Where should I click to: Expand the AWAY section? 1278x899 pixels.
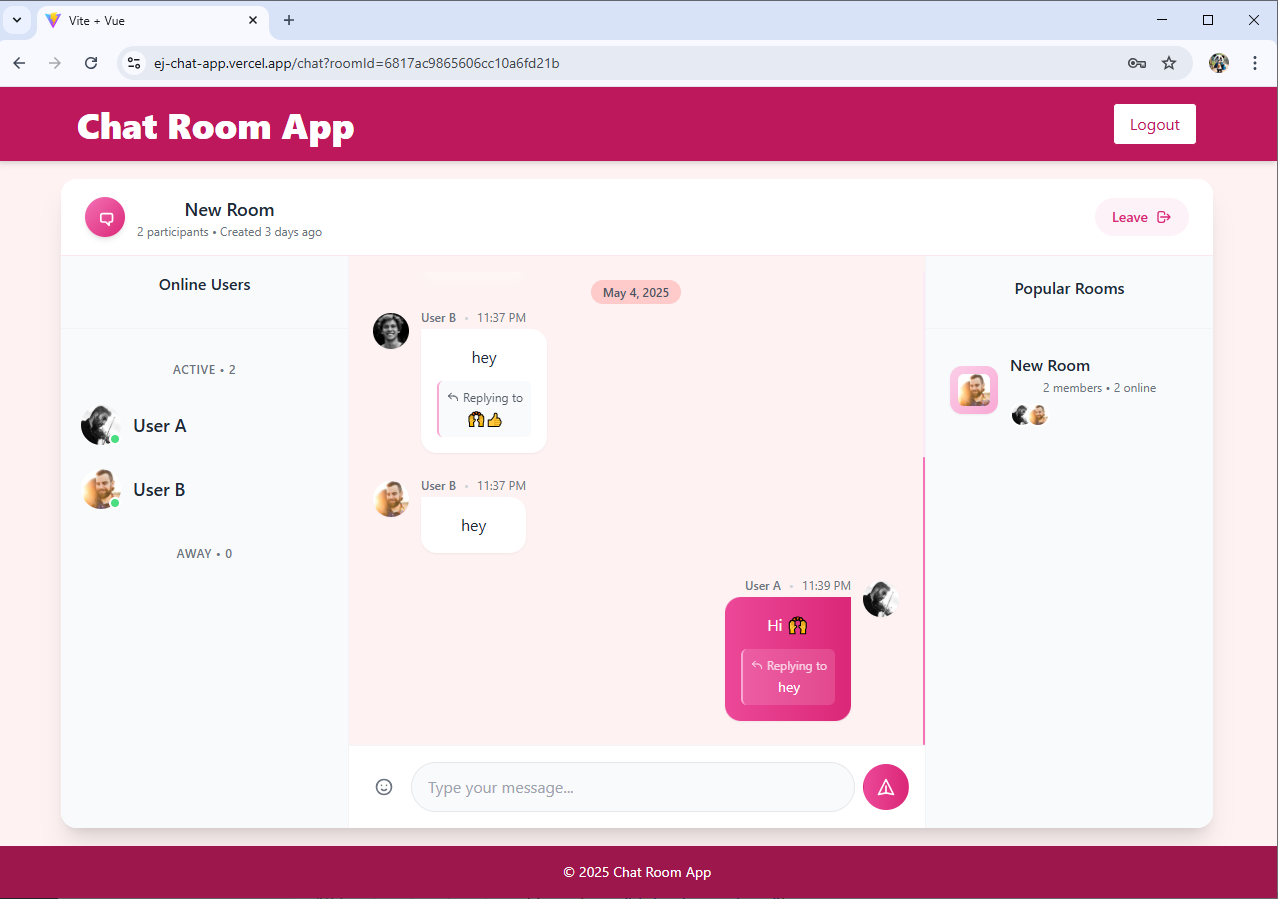(204, 553)
